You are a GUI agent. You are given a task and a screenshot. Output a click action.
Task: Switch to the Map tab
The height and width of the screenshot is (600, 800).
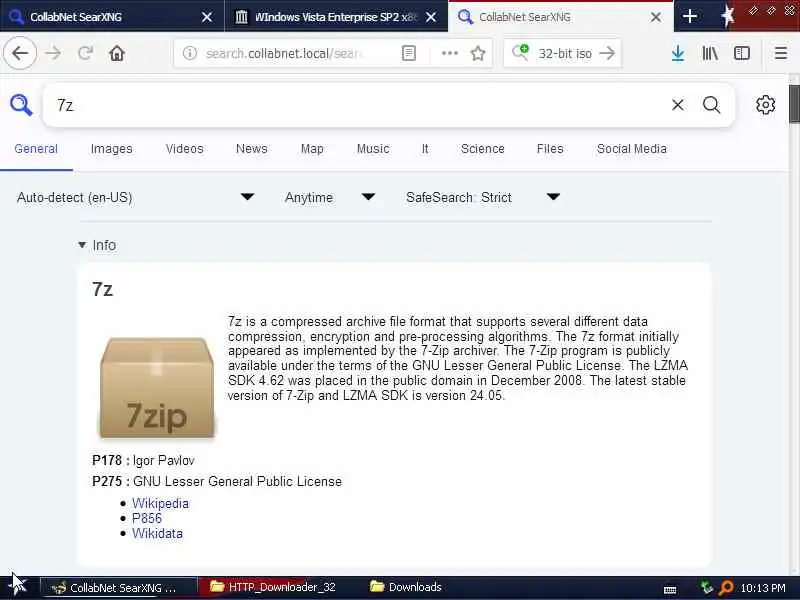(312, 149)
